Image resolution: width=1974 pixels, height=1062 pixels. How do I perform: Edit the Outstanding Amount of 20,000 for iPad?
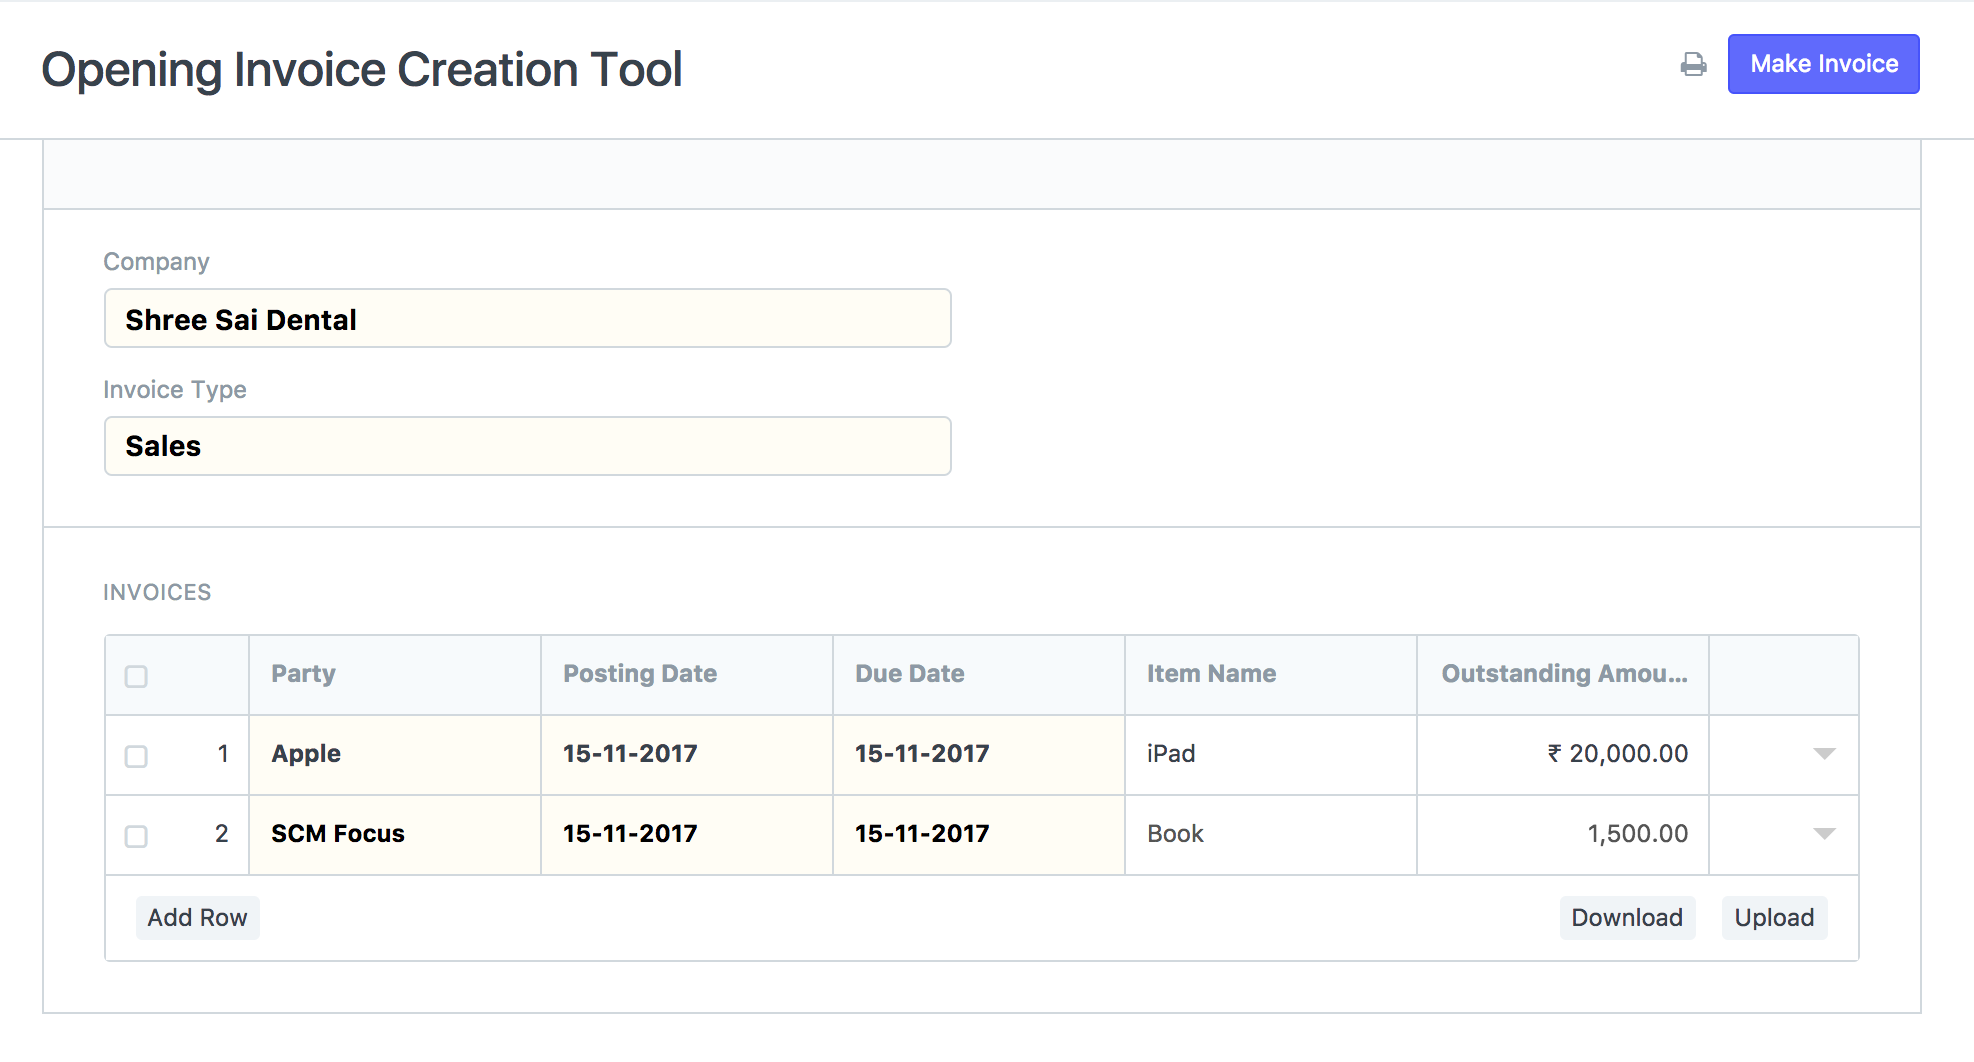1561,755
